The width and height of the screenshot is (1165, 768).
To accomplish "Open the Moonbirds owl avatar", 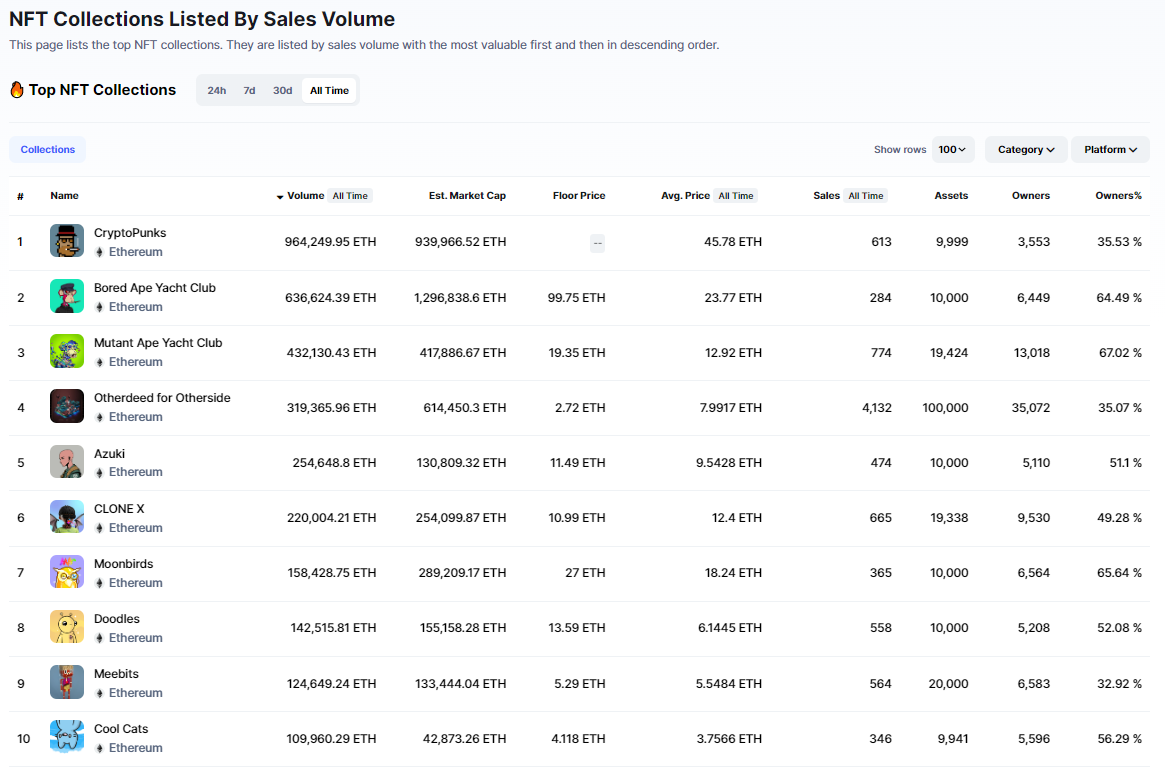I will click(67, 572).
